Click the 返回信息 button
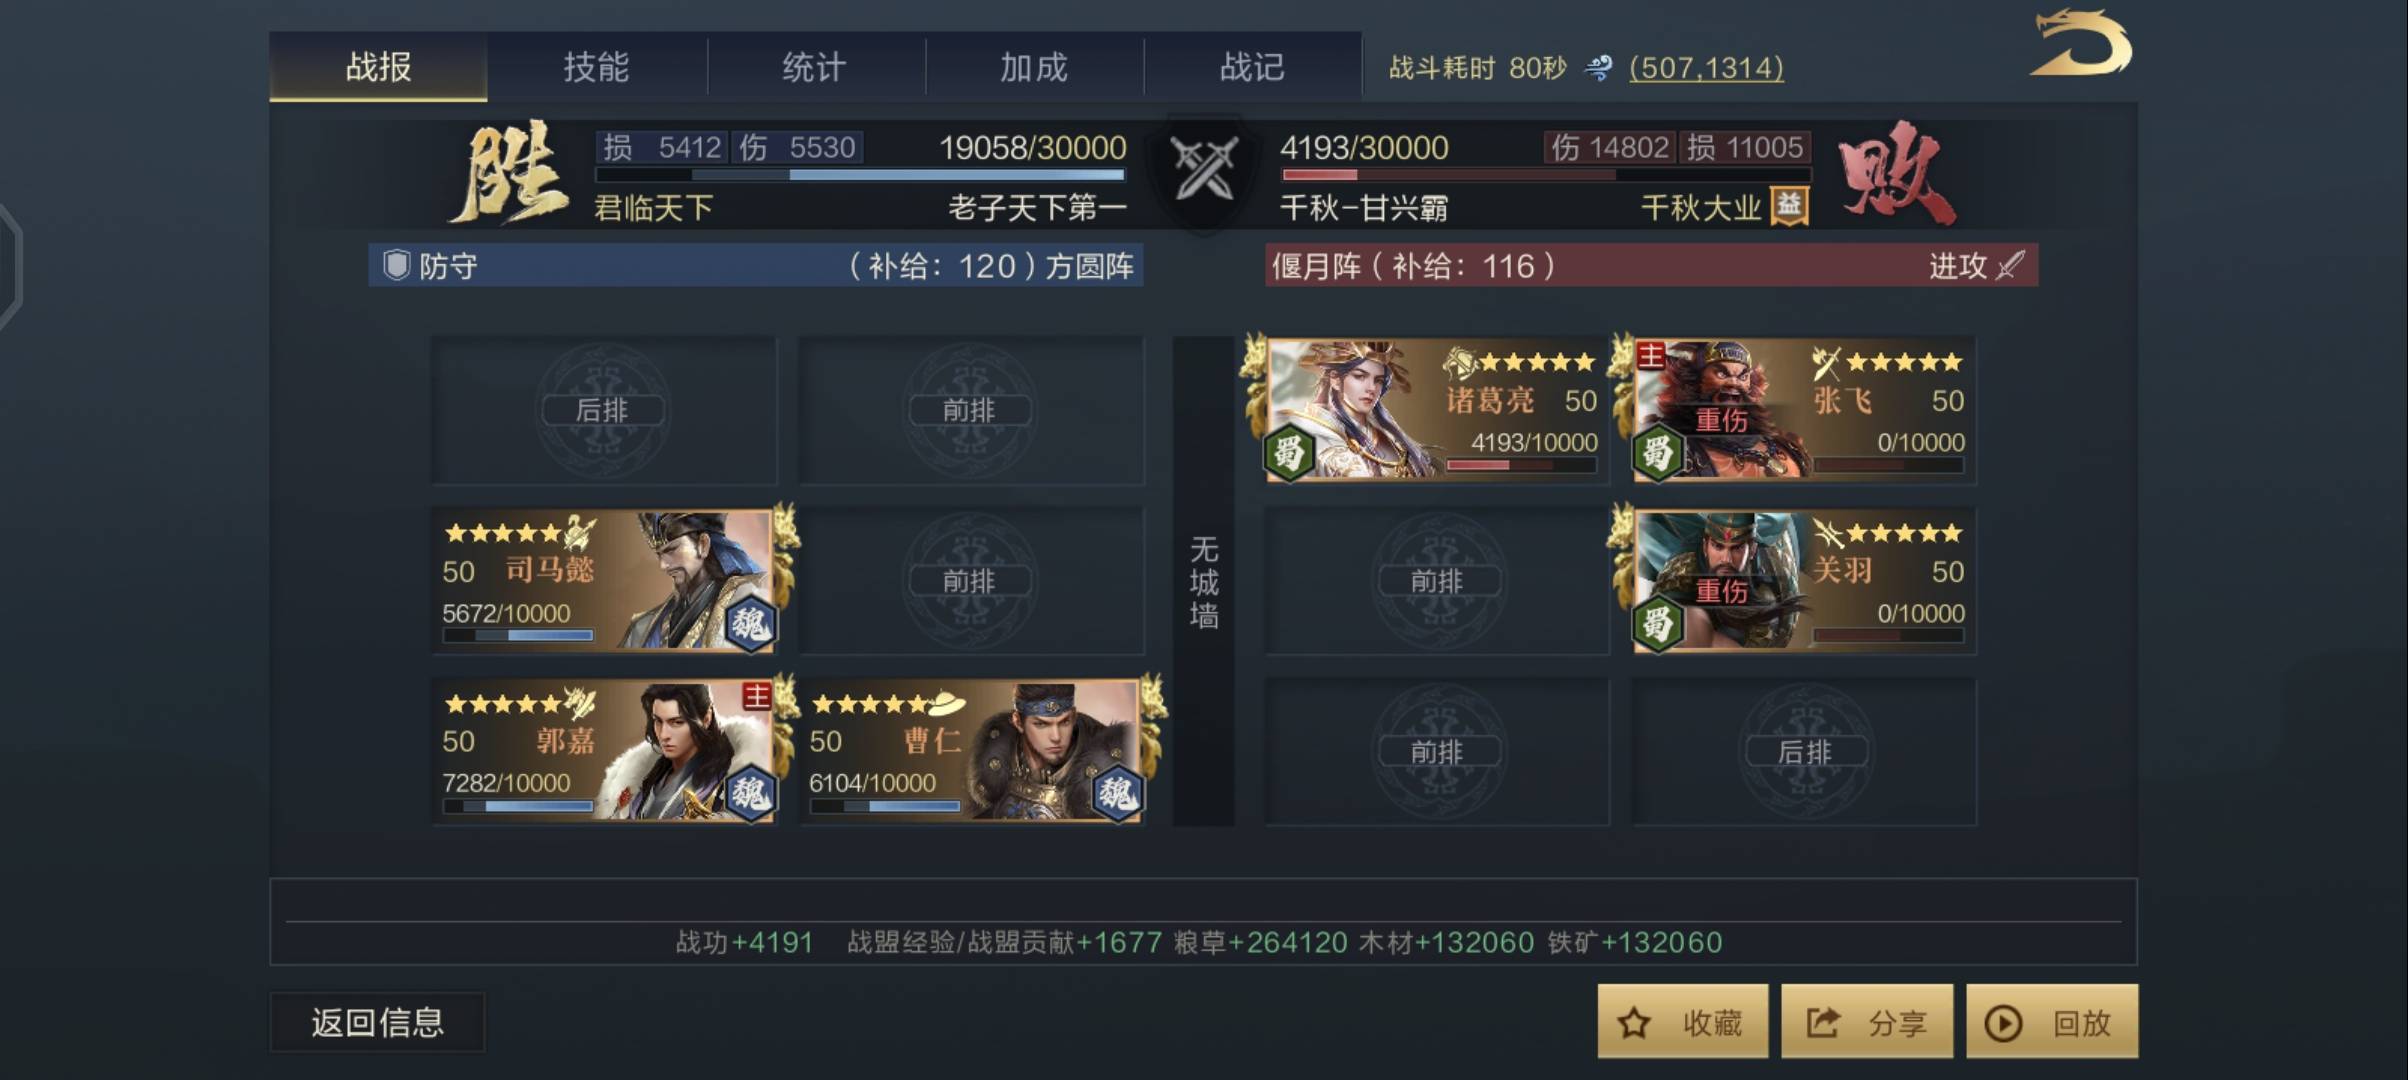 [x=377, y=1022]
